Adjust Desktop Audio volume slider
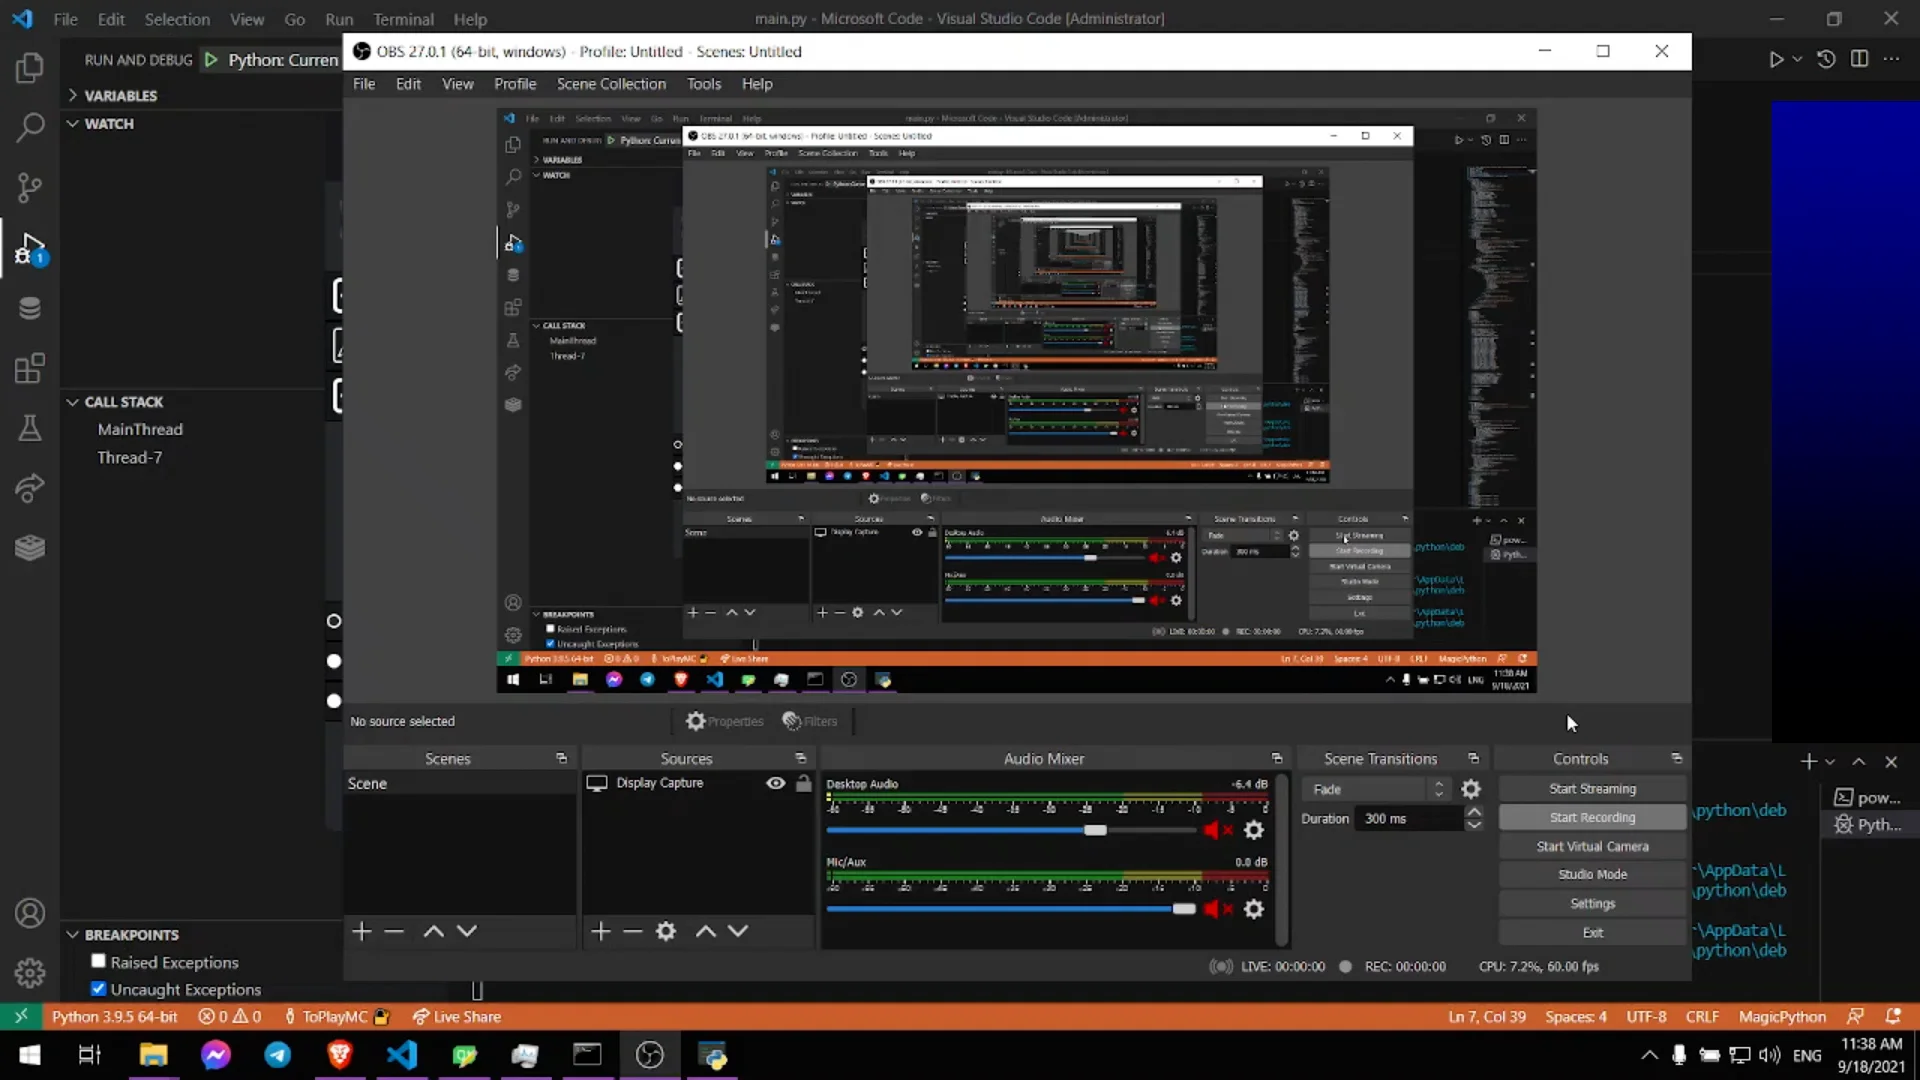This screenshot has width=1920, height=1080. pyautogui.click(x=1095, y=830)
